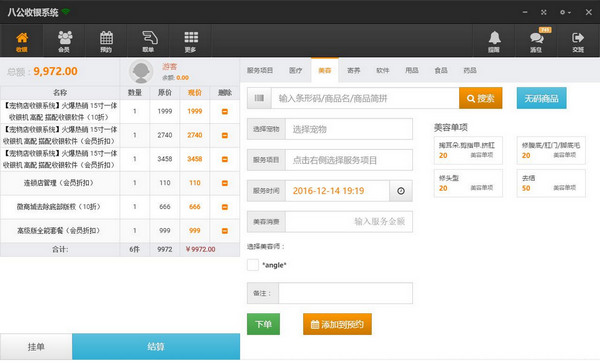600x363 pixels.
Task: Tick the *angle* beautician checkbox
Action: [253, 265]
